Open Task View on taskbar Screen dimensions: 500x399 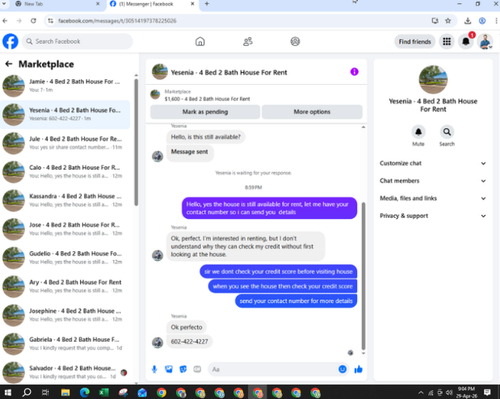click(x=46, y=392)
